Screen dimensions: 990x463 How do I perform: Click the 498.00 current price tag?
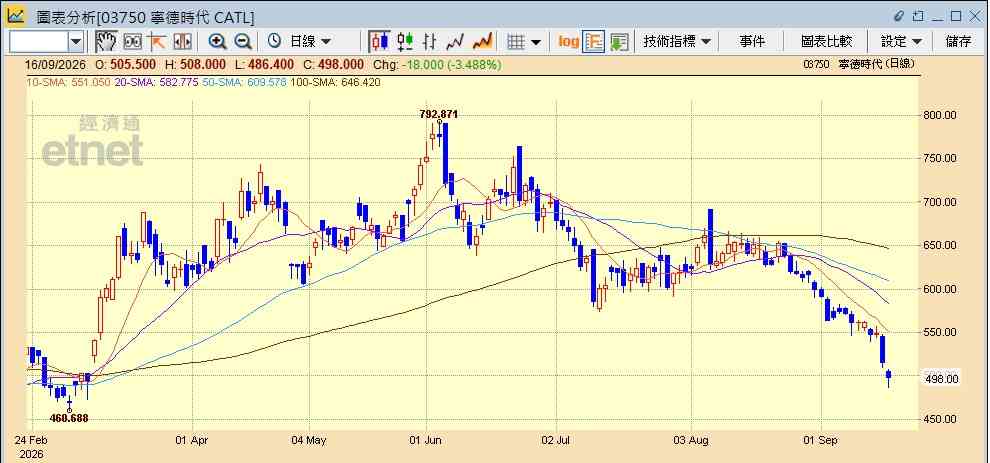tap(941, 379)
